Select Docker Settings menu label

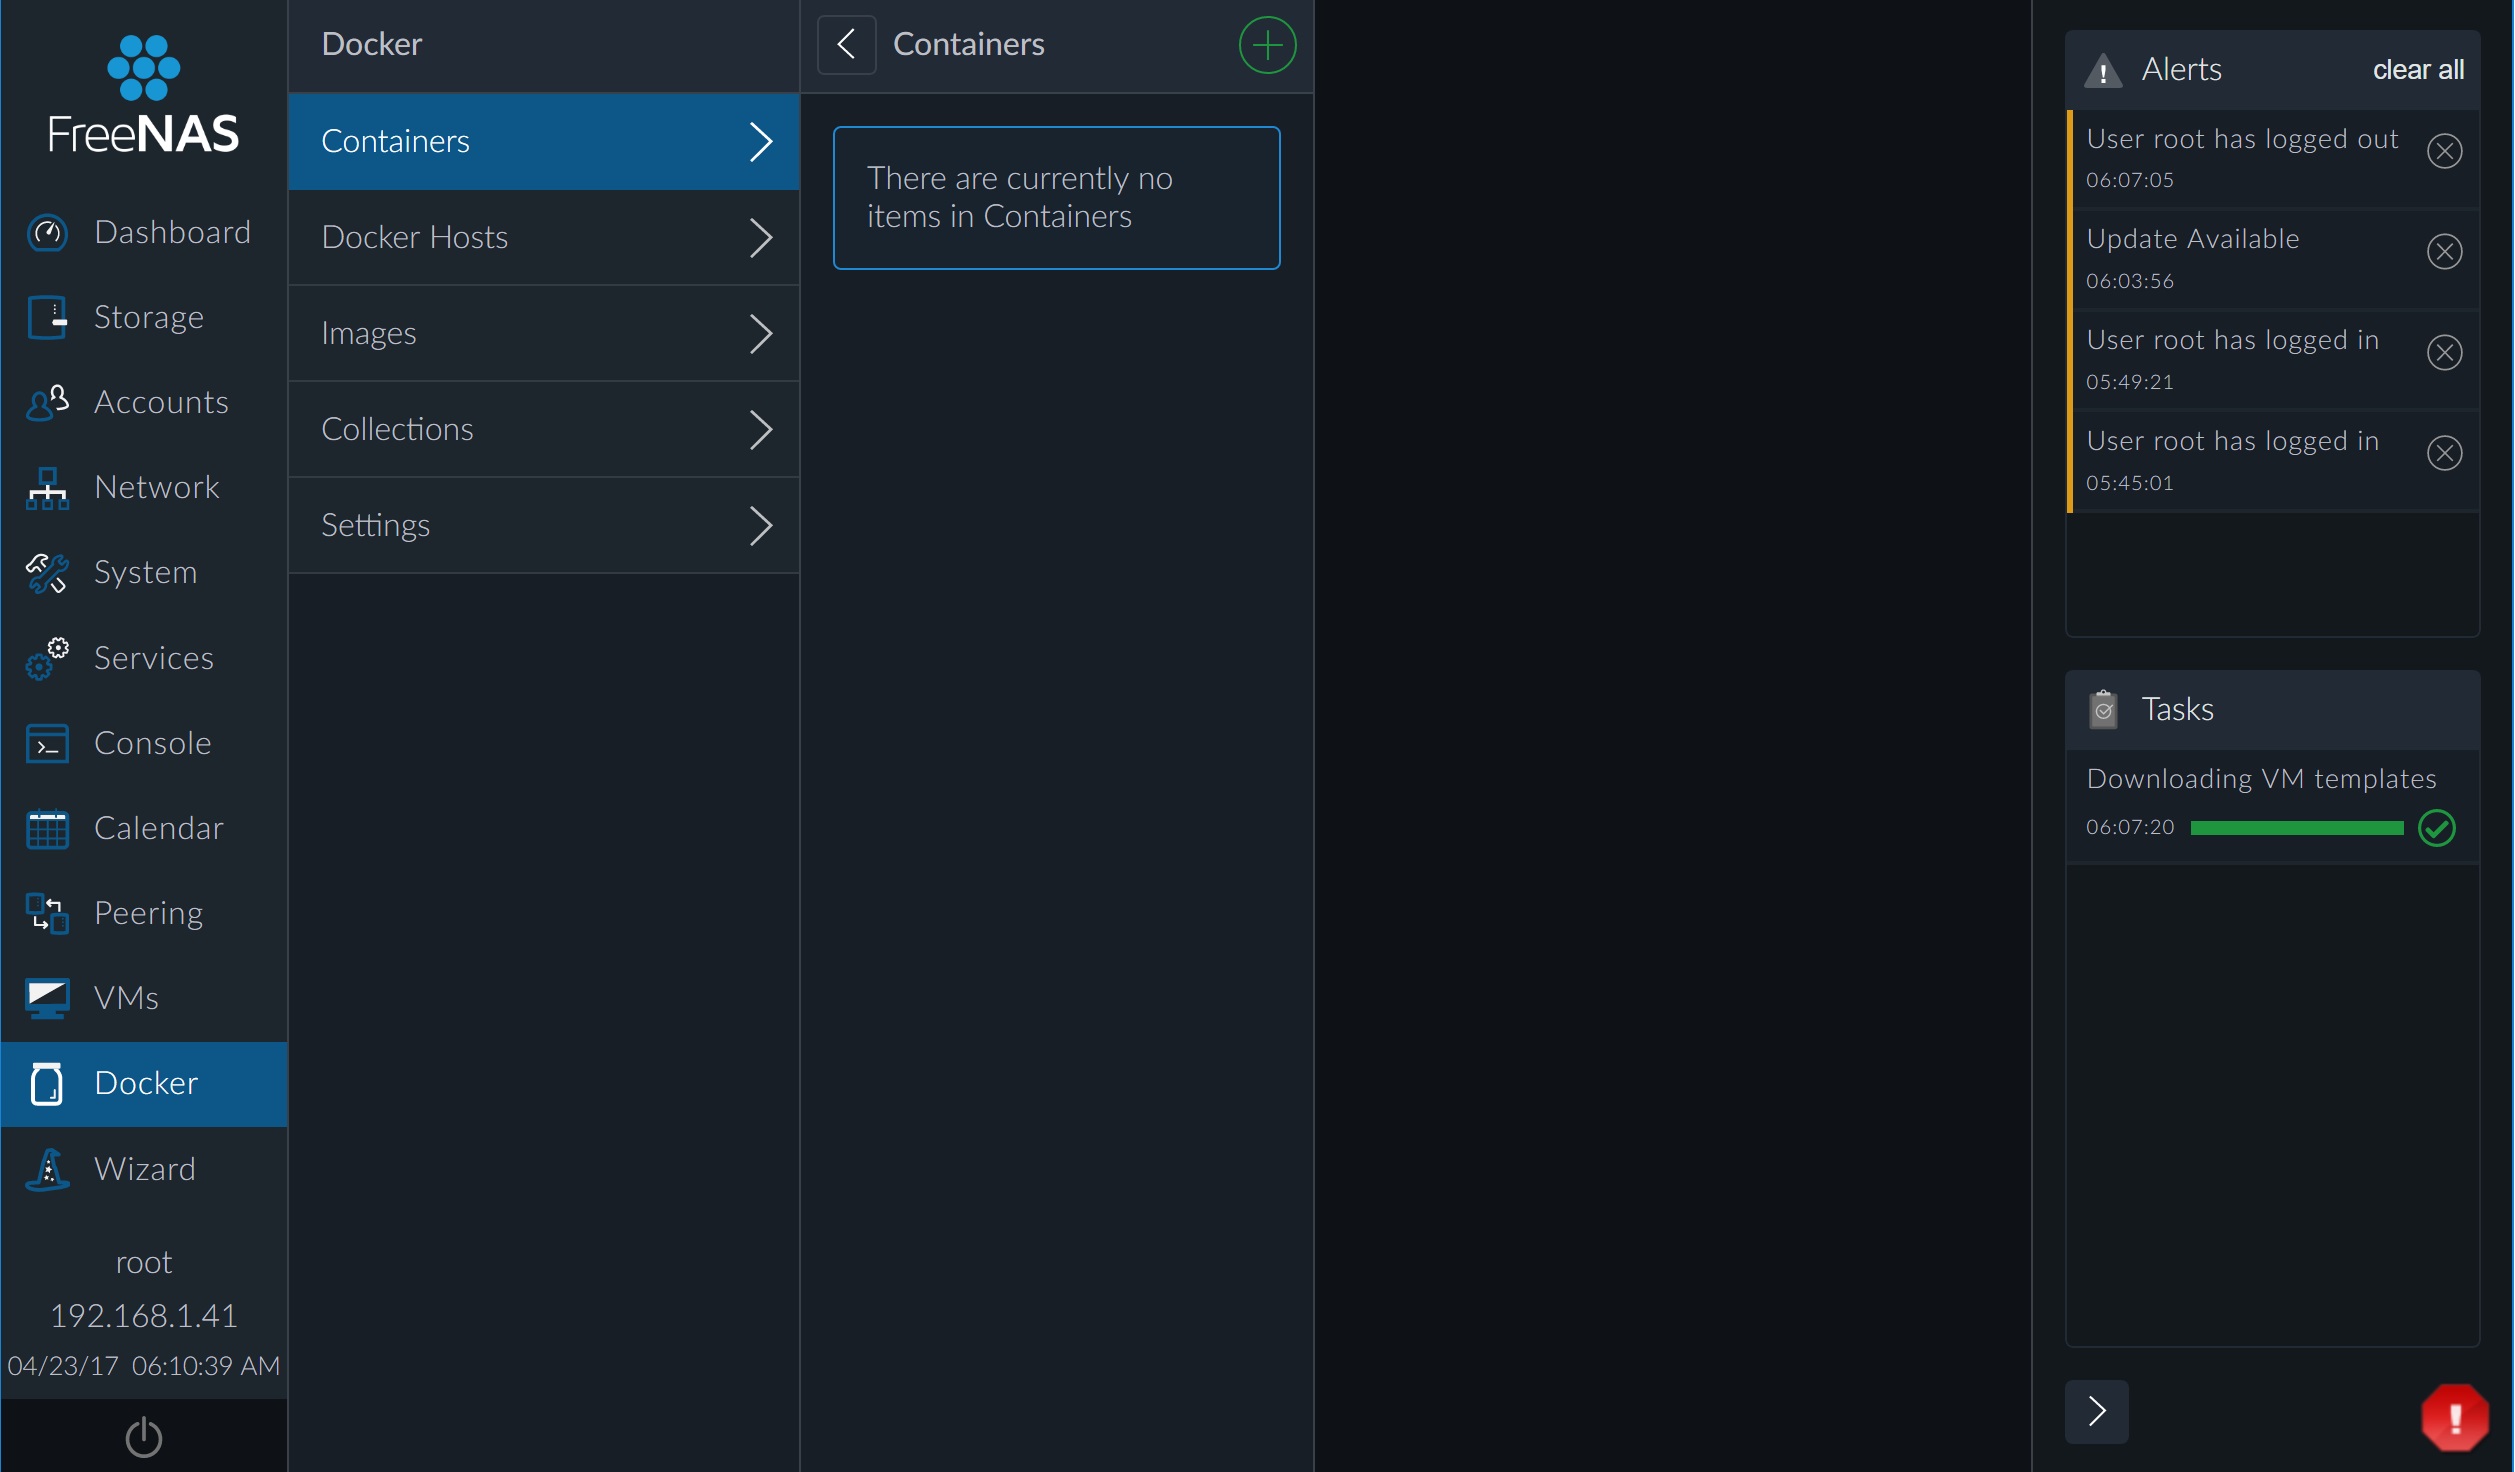(x=376, y=525)
